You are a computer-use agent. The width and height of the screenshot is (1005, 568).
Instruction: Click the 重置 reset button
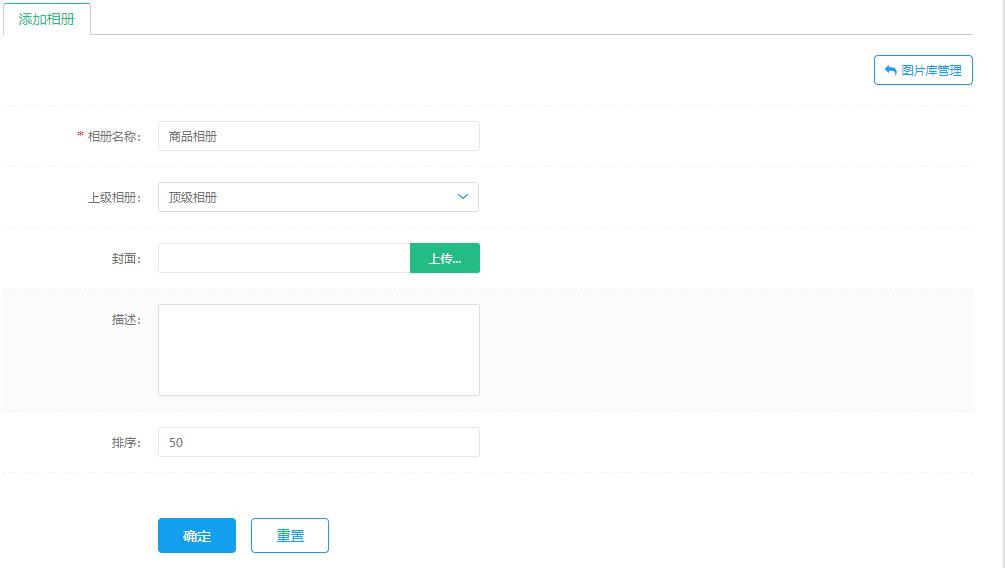(290, 535)
